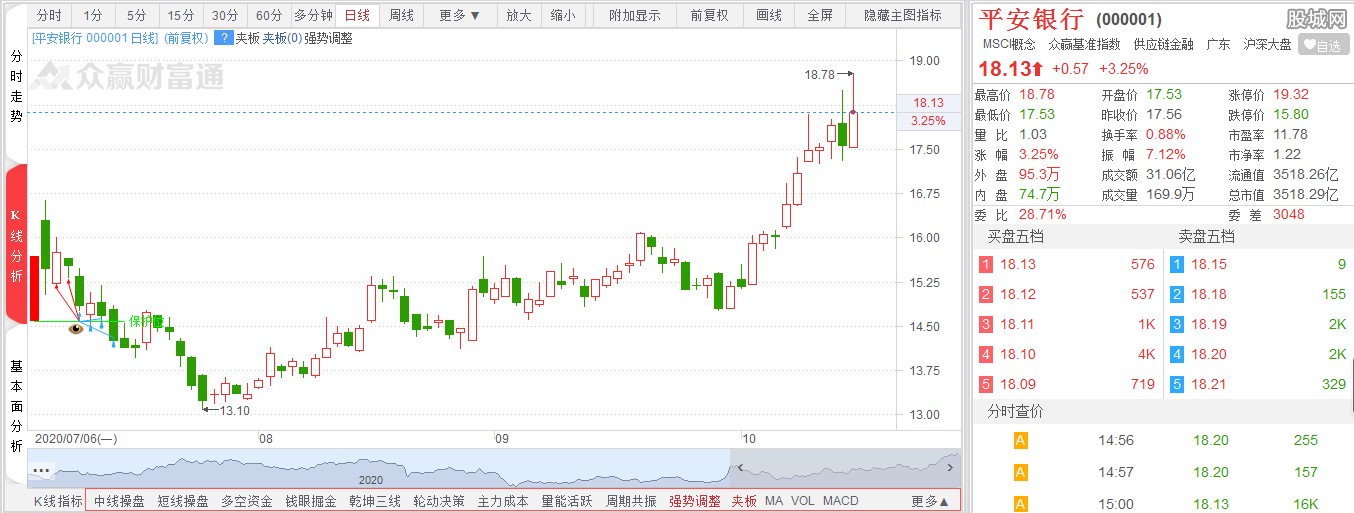Click the MSCI概念 concept tag
The width and height of the screenshot is (1354, 513).
click(x=1009, y=45)
